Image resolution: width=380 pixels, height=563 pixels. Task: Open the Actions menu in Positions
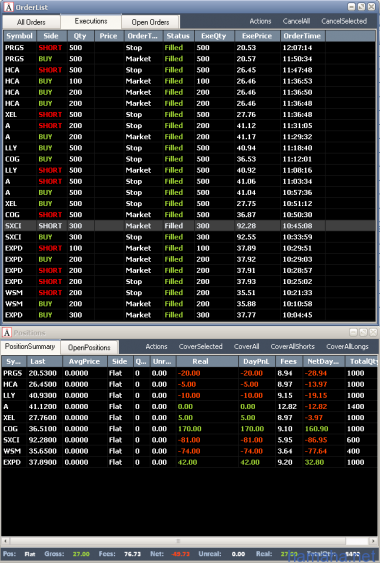tap(156, 346)
